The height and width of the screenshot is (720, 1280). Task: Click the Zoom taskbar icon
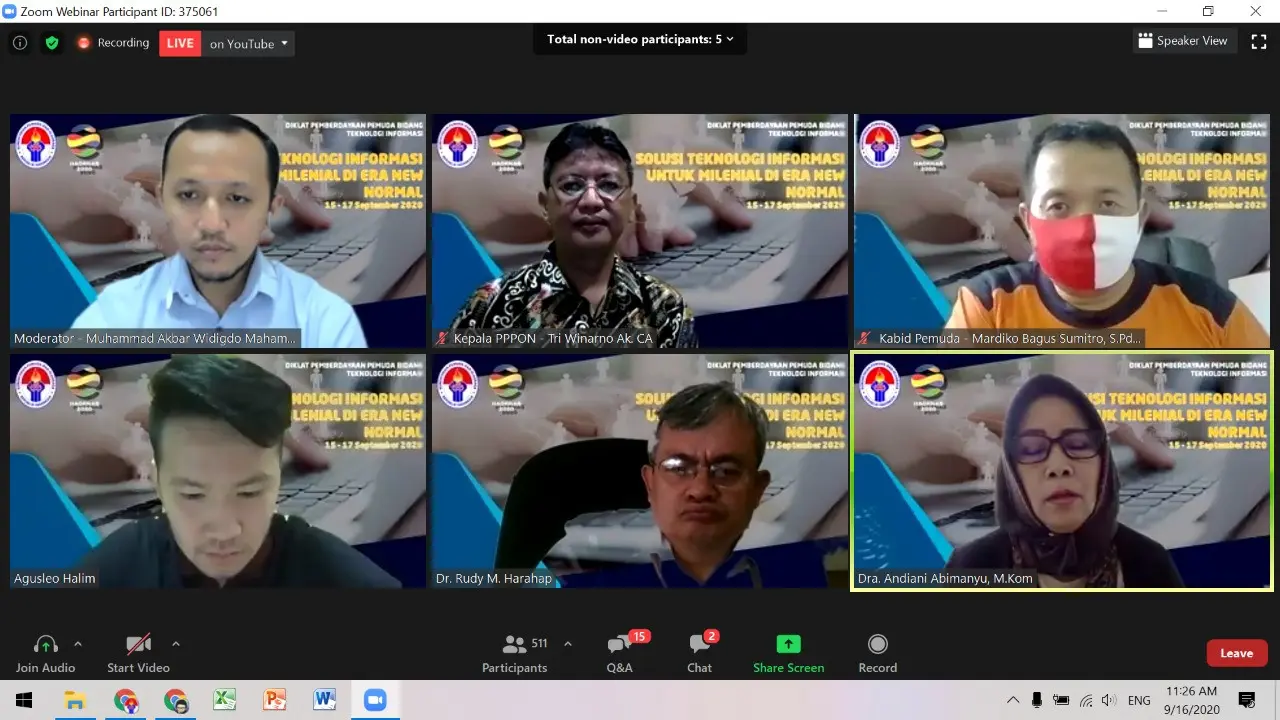[x=375, y=700]
